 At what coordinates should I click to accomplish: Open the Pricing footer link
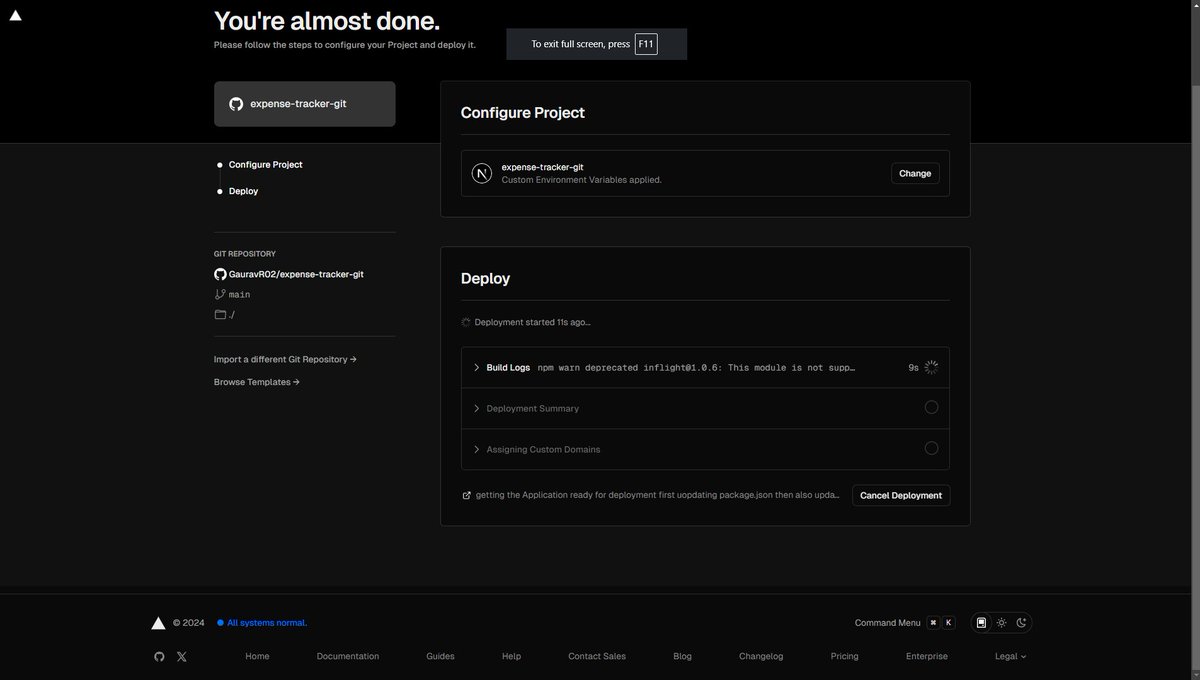pos(844,657)
